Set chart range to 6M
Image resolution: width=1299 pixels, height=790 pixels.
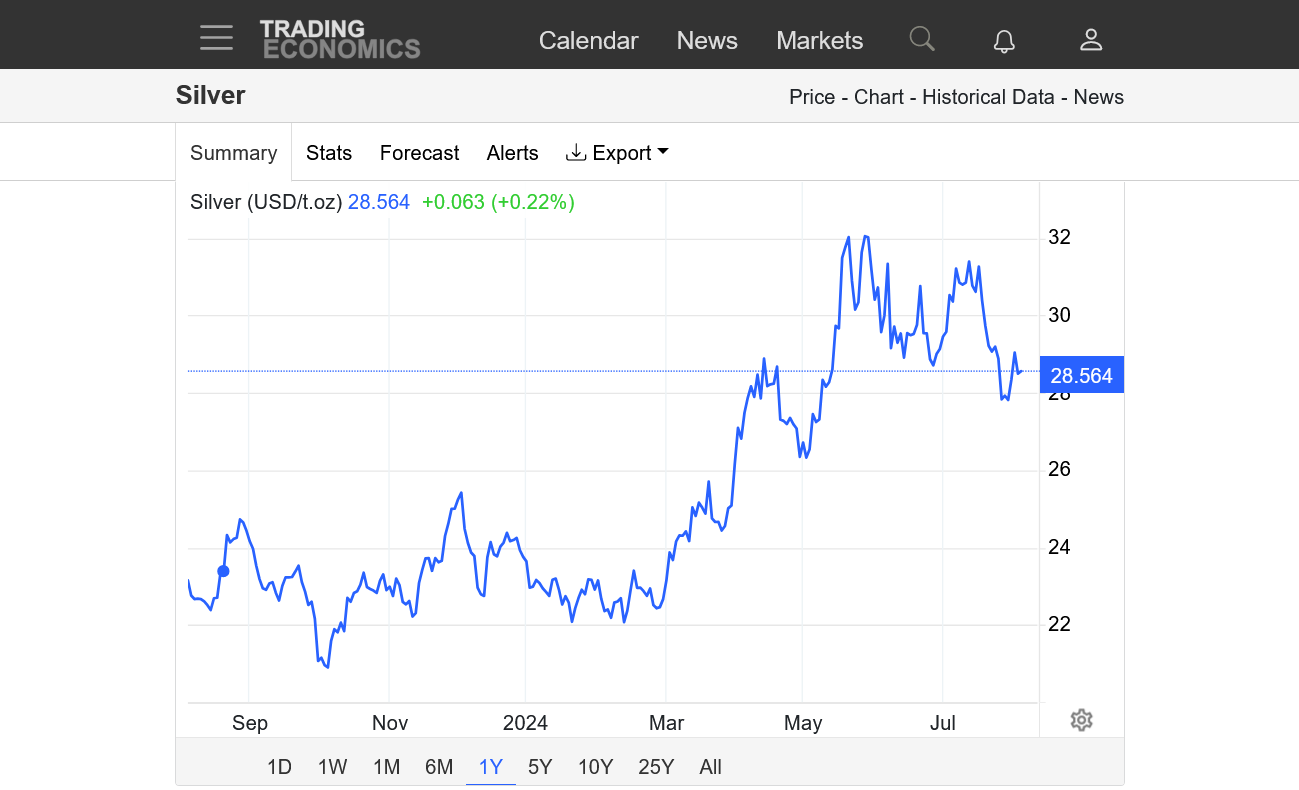pos(439,767)
